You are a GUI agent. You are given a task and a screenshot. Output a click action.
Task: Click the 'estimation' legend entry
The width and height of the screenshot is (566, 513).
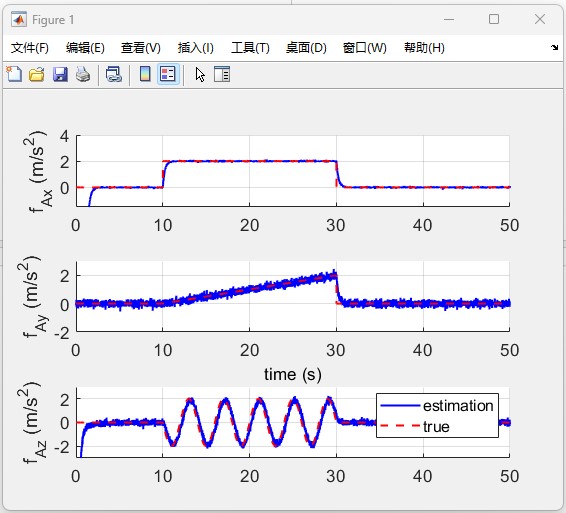(x=458, y=406)
